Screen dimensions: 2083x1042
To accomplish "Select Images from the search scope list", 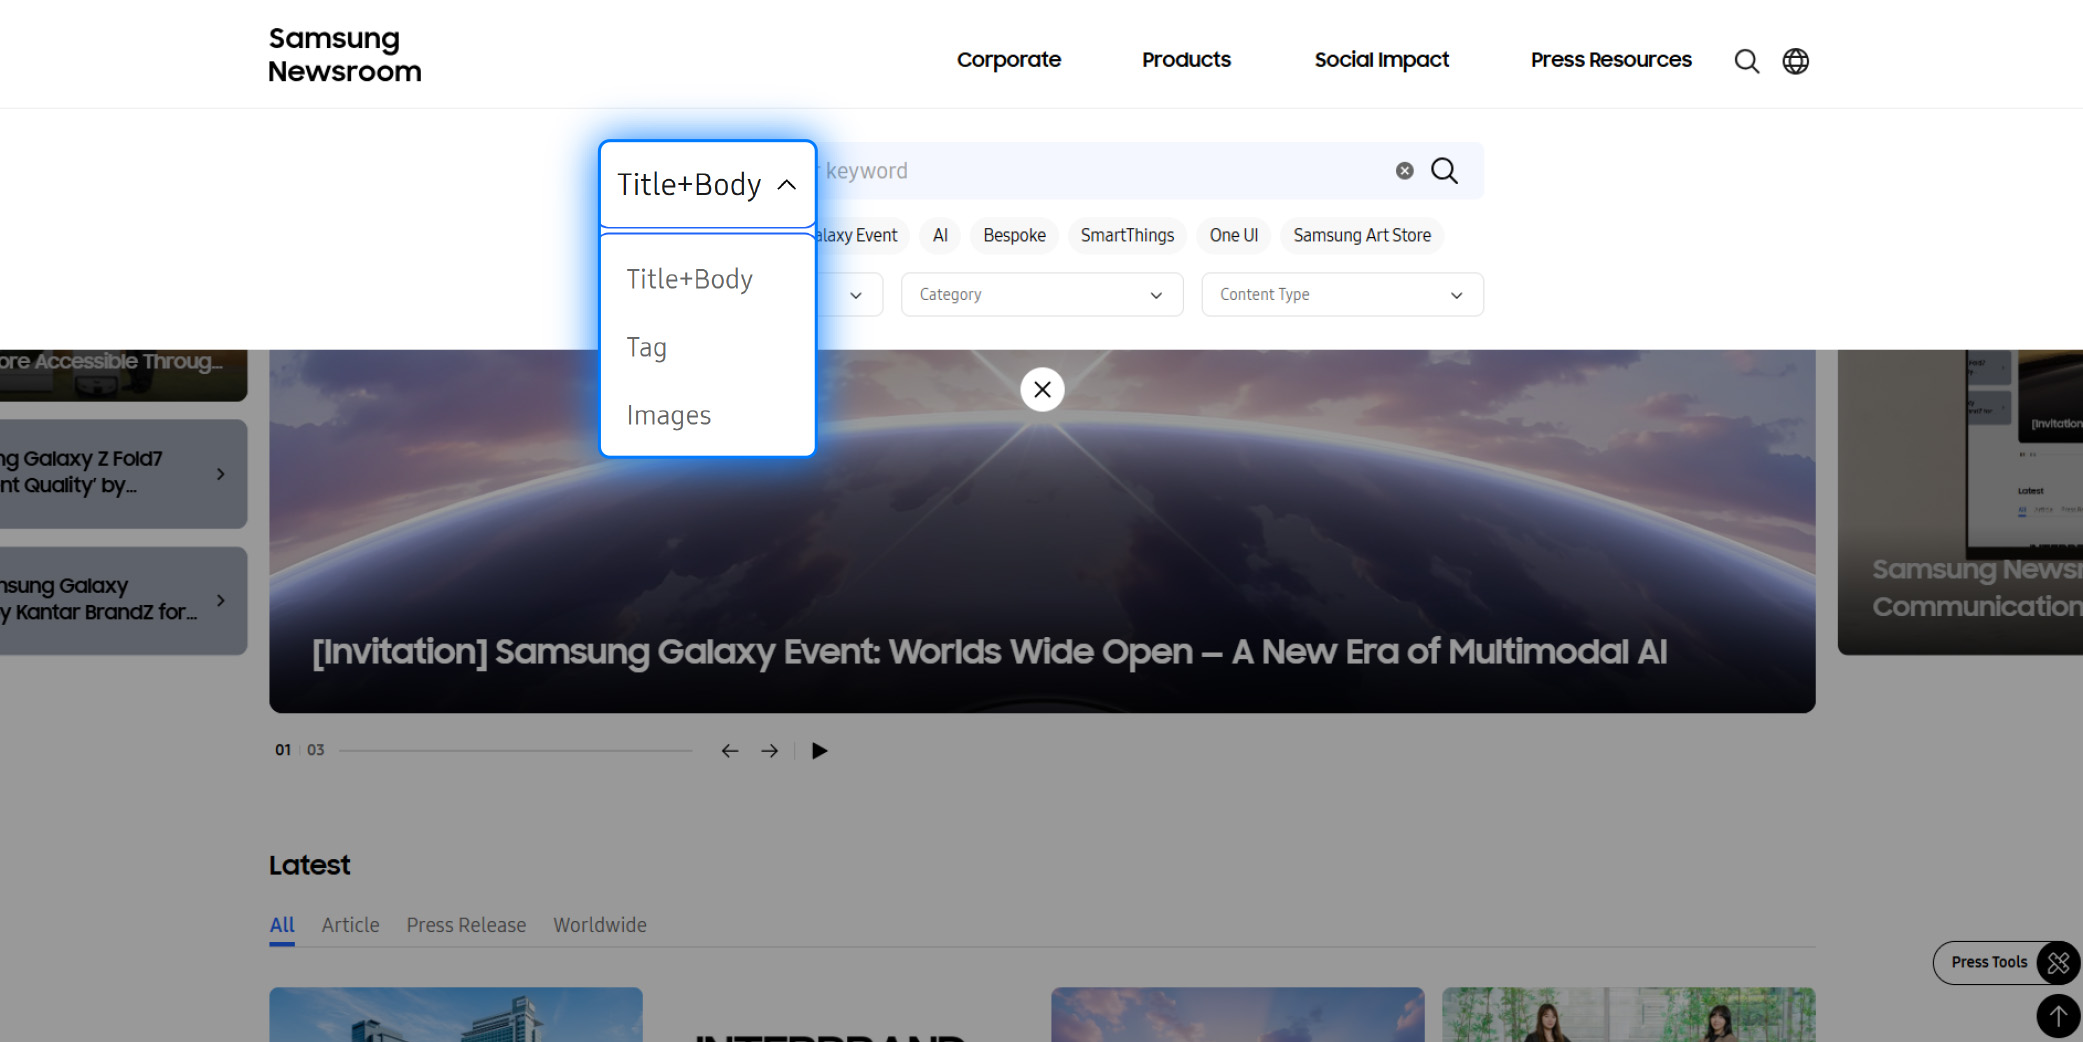I will [668, 414].
